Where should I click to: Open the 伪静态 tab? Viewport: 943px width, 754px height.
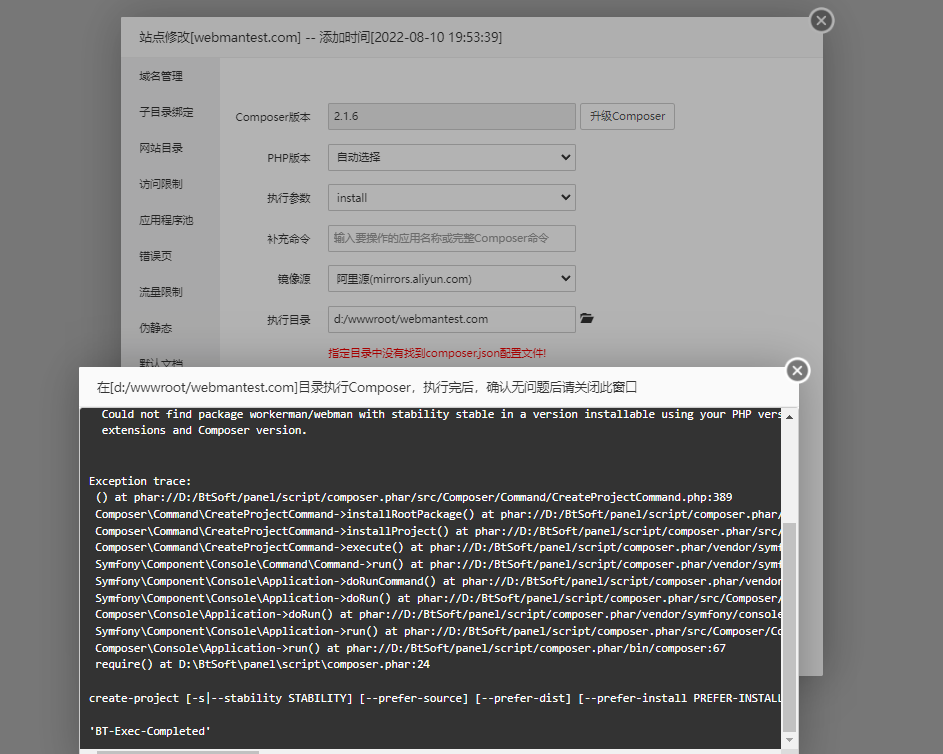tap(155, 328)
